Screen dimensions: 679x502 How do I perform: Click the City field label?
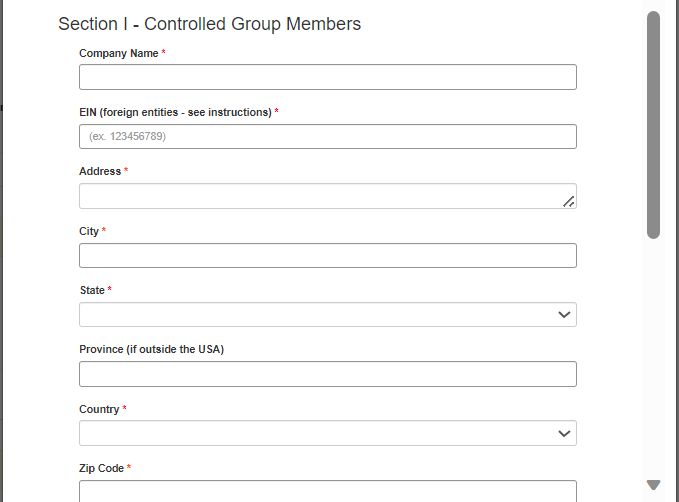(x=89, y=231)
